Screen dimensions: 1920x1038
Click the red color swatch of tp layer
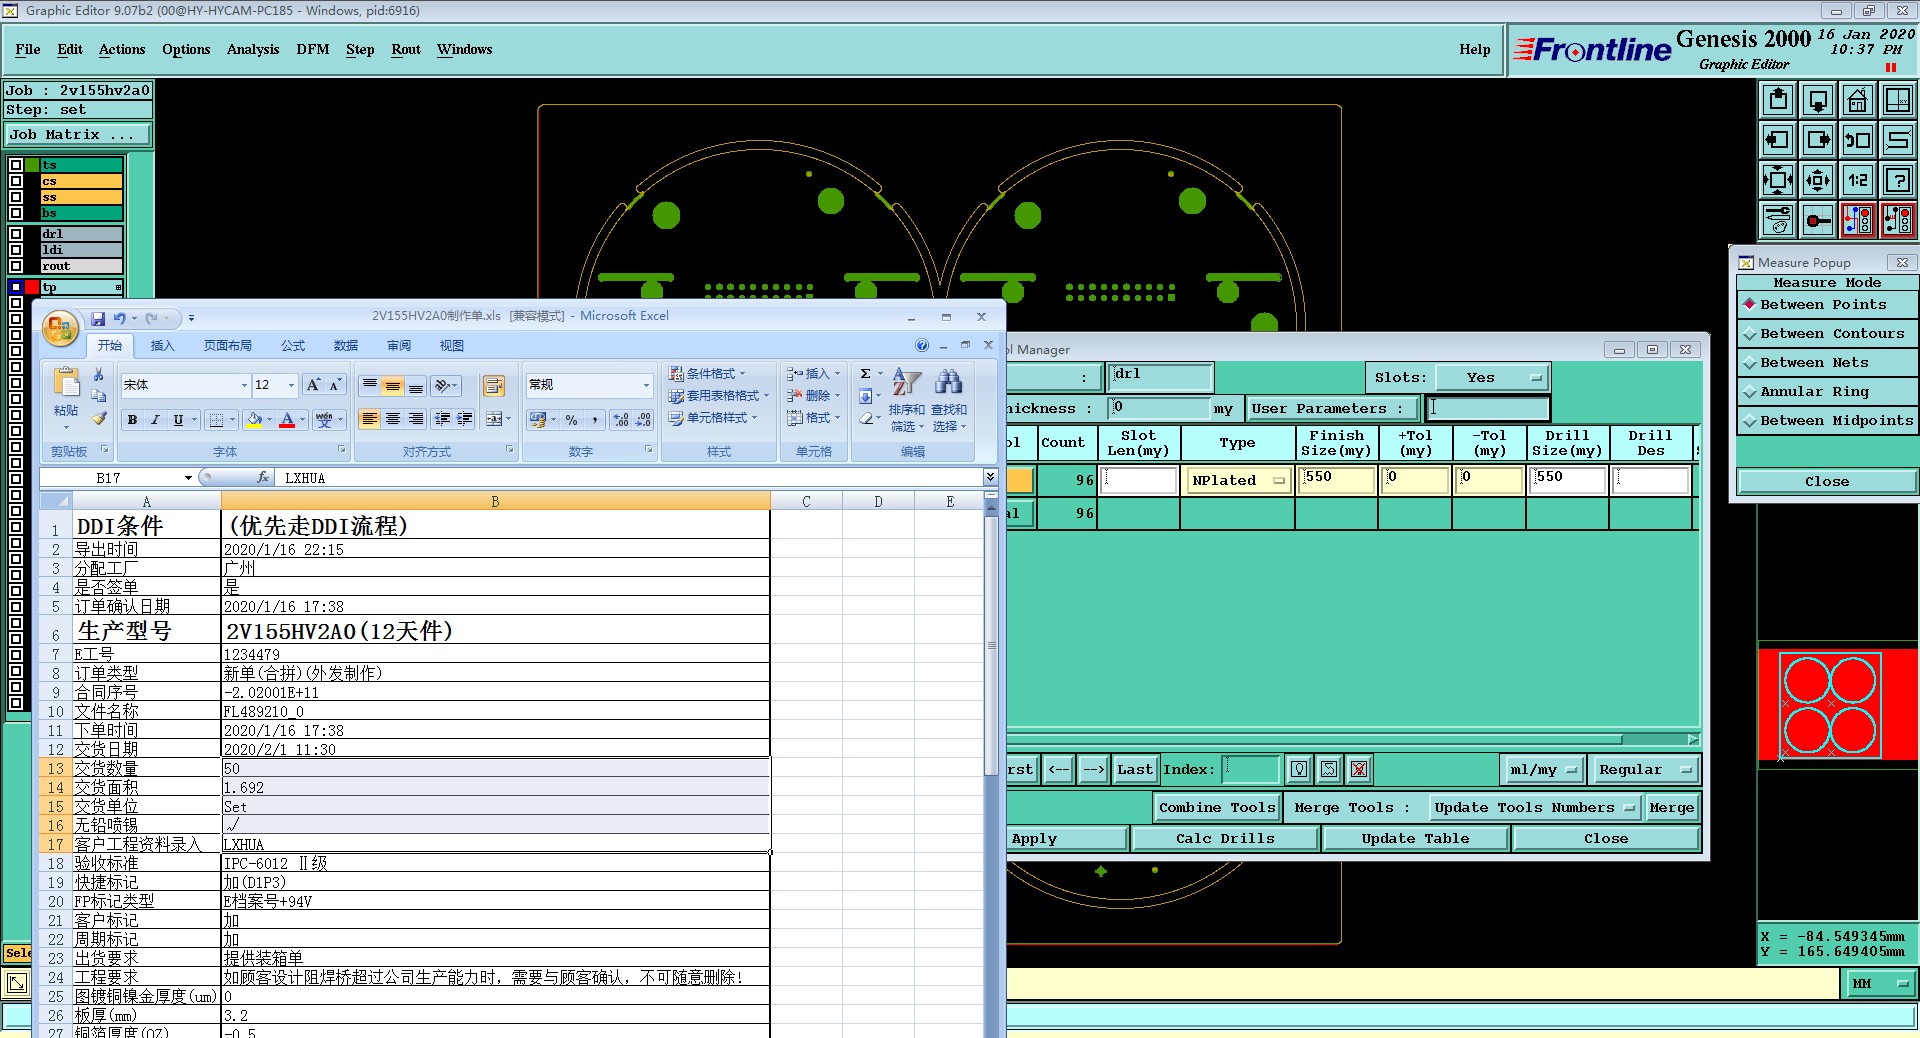click(x=33, y=287)
